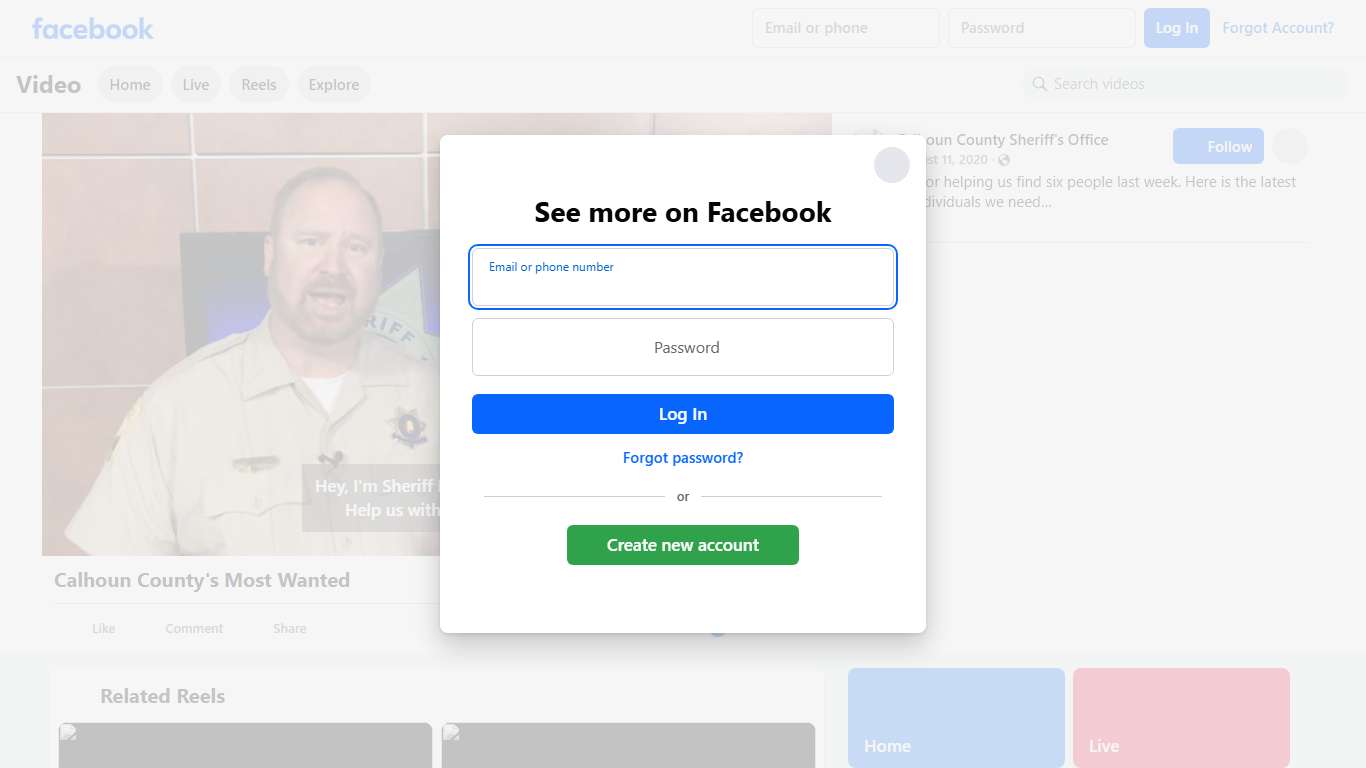The image size is (1366, 768).
Task: Click the Password field in the dialog
Action: [682, 347]
